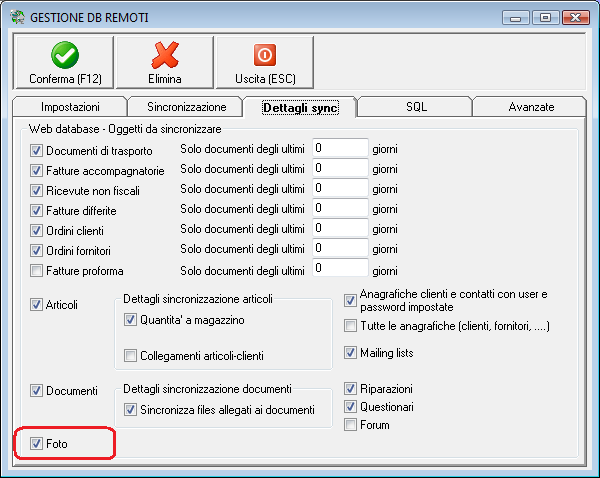This screenshot has height=478, width=600.
Task: Toggle Quantita' a magazzino checkbox
Action: click(130, 320)
